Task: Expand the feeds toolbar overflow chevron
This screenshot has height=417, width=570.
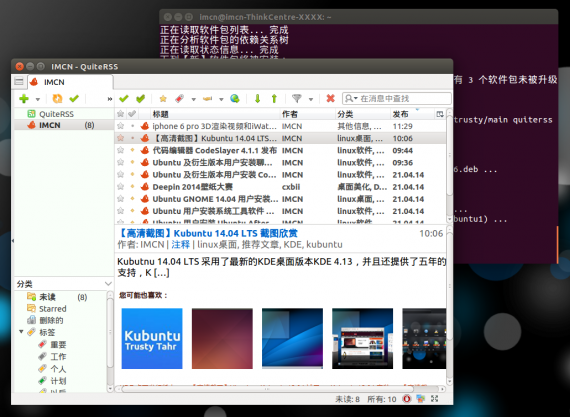Action: [x=109, y=99]
